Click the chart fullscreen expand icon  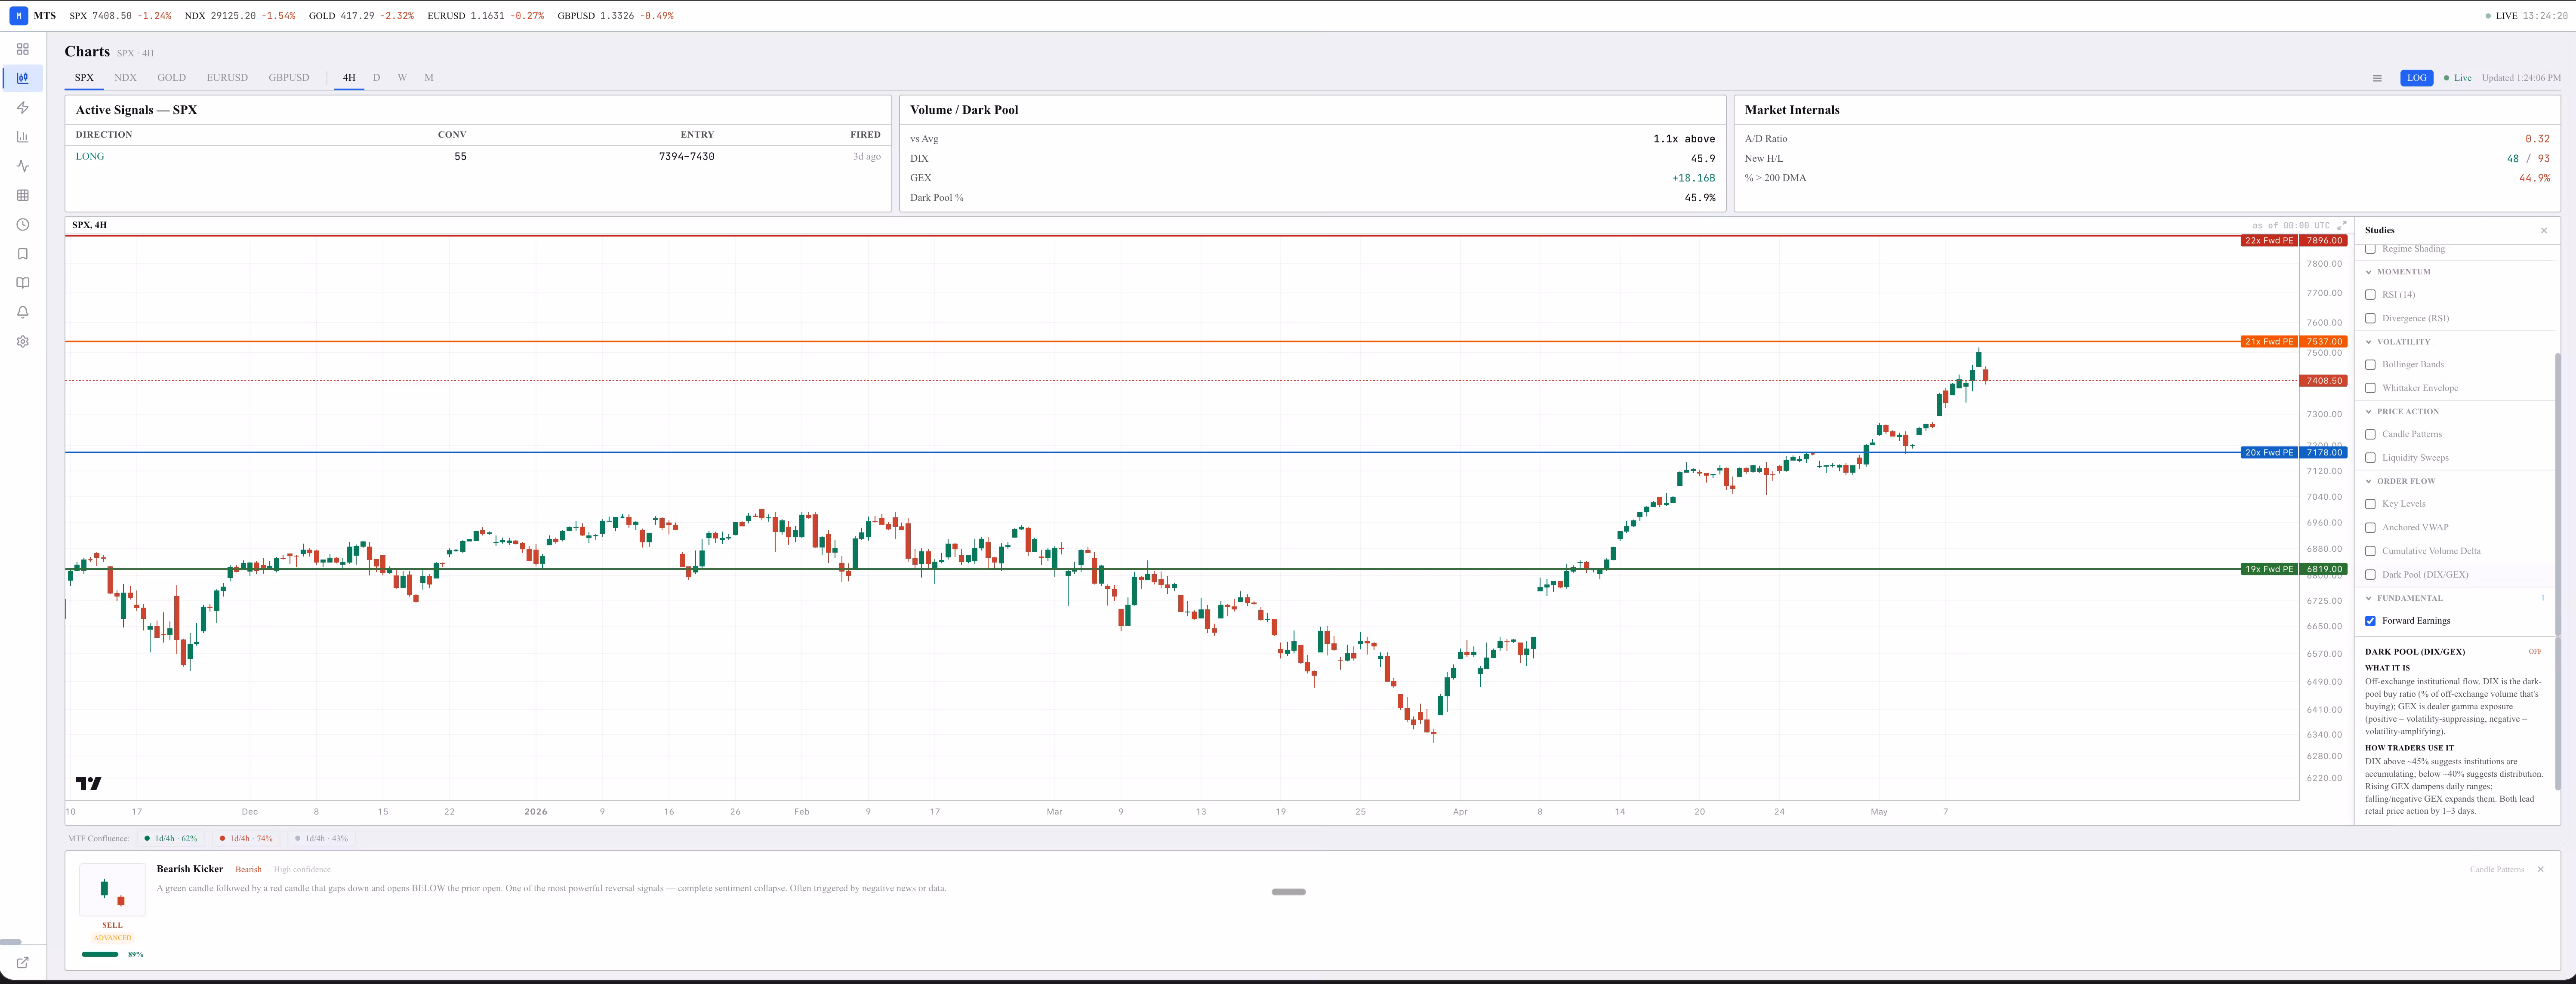pyautogui.click(x=2341, y=225)
